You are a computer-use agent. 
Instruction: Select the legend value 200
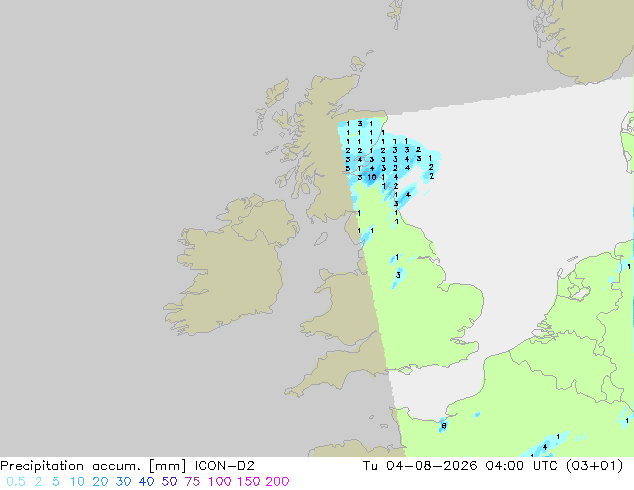point(277,482)
